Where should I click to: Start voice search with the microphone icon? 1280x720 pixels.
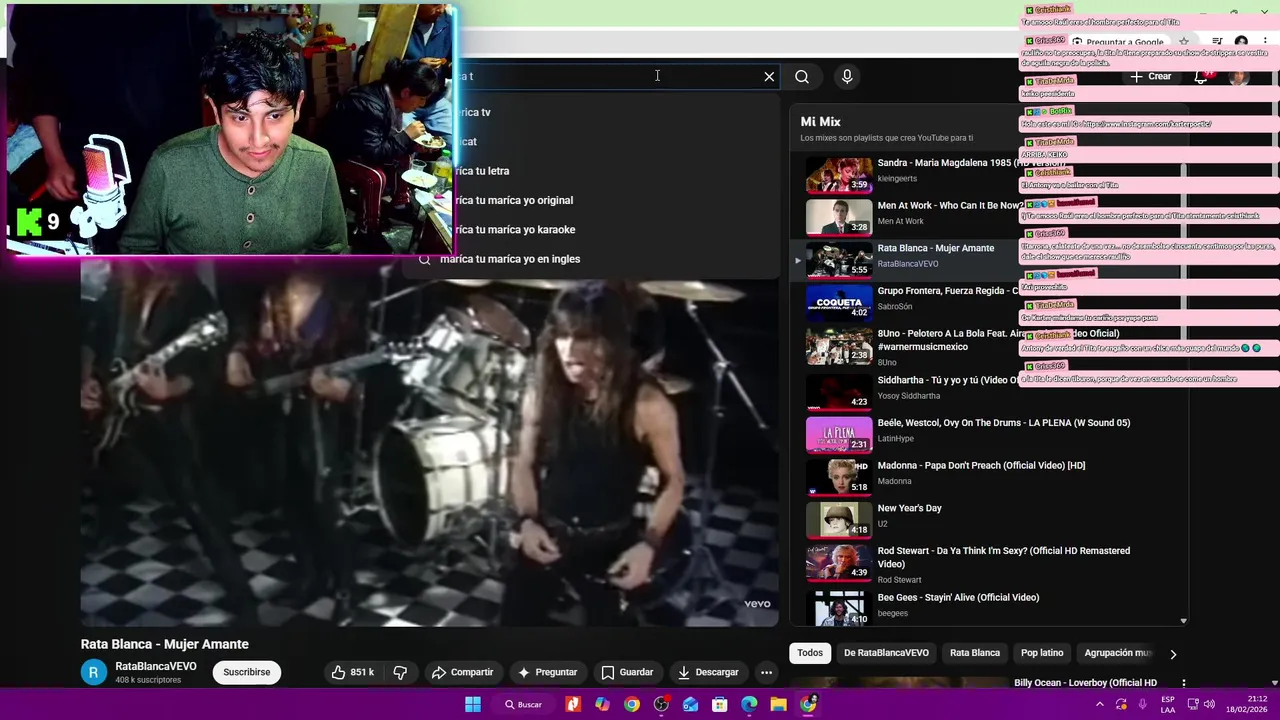coord(847,76)
